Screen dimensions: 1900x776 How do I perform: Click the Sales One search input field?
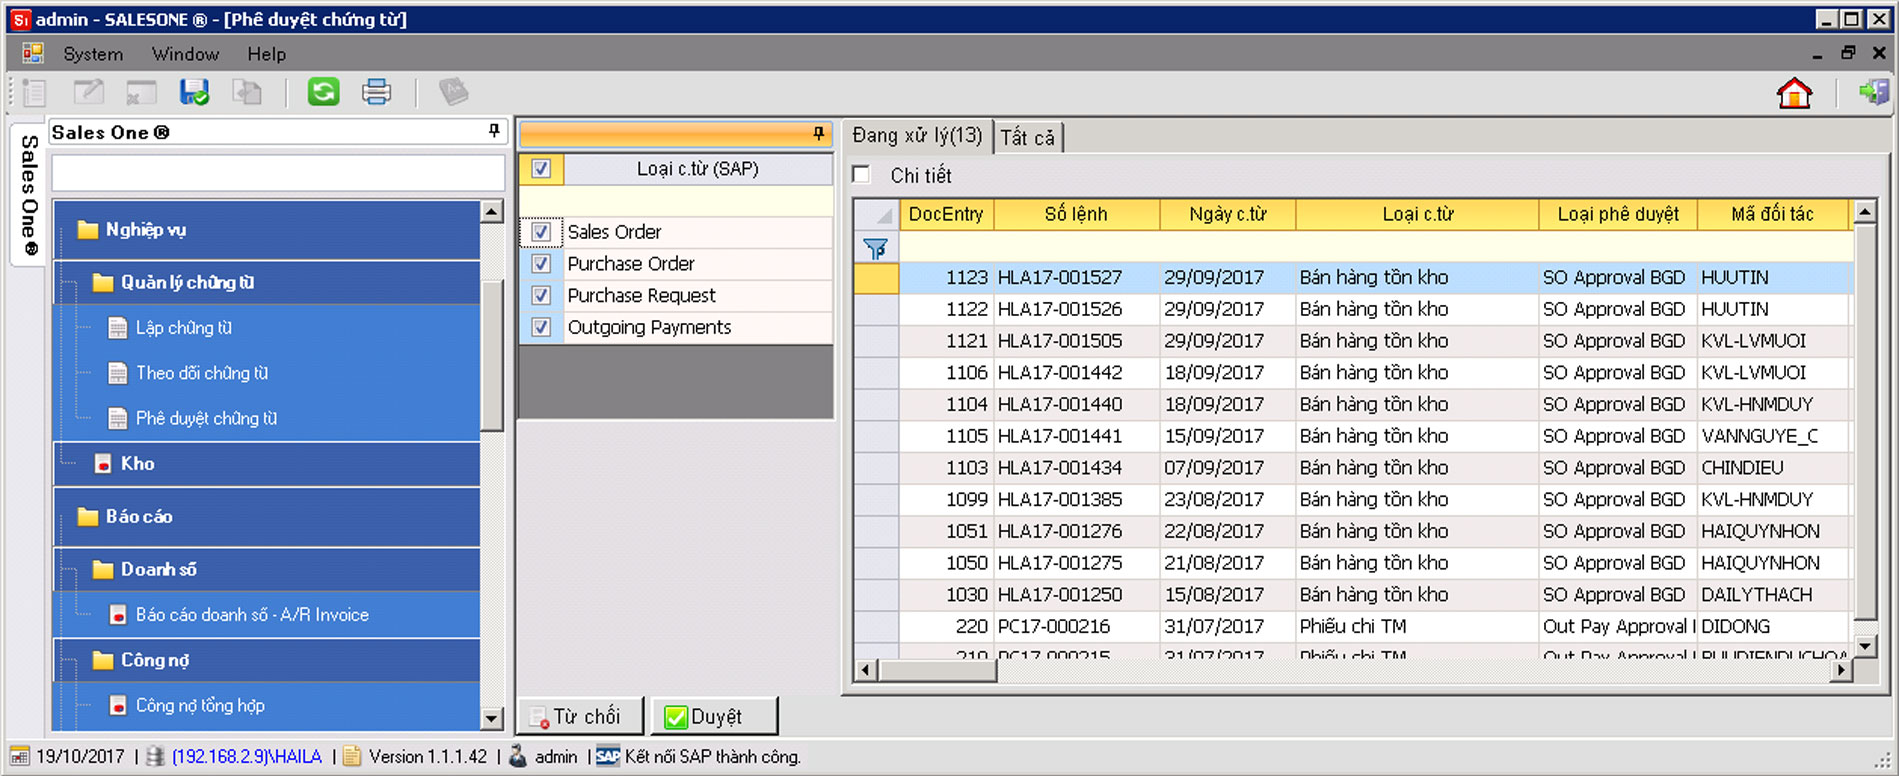pyautogui.click(x=278, y=173)
